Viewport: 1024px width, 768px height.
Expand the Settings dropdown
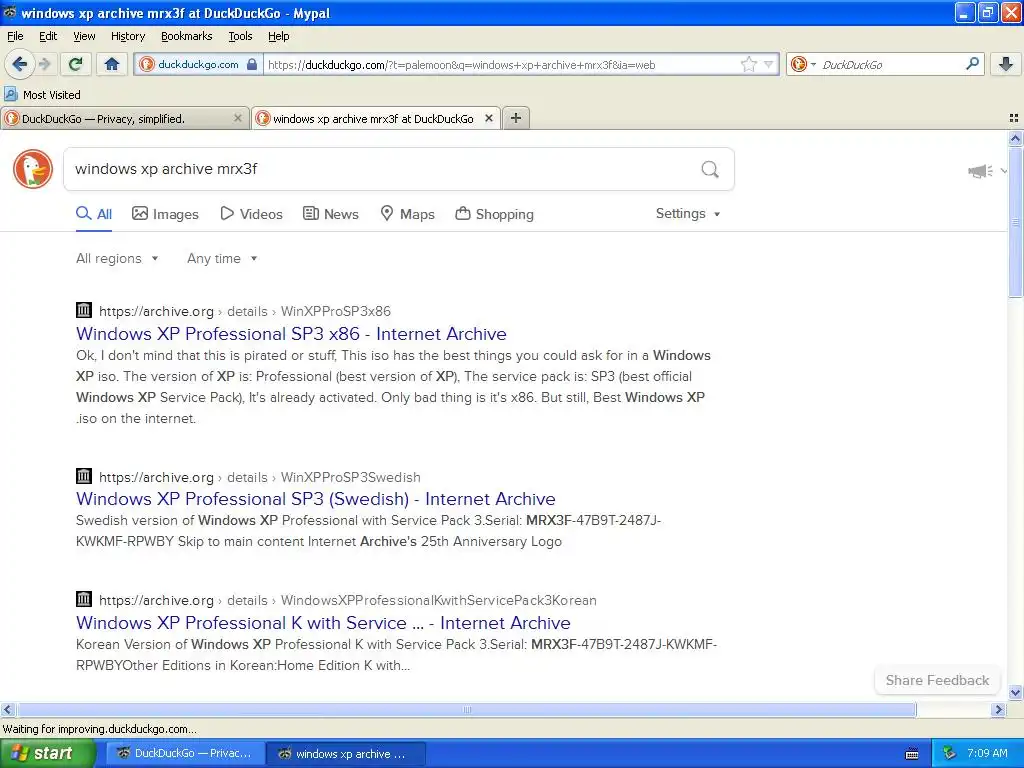coord(688,214)
